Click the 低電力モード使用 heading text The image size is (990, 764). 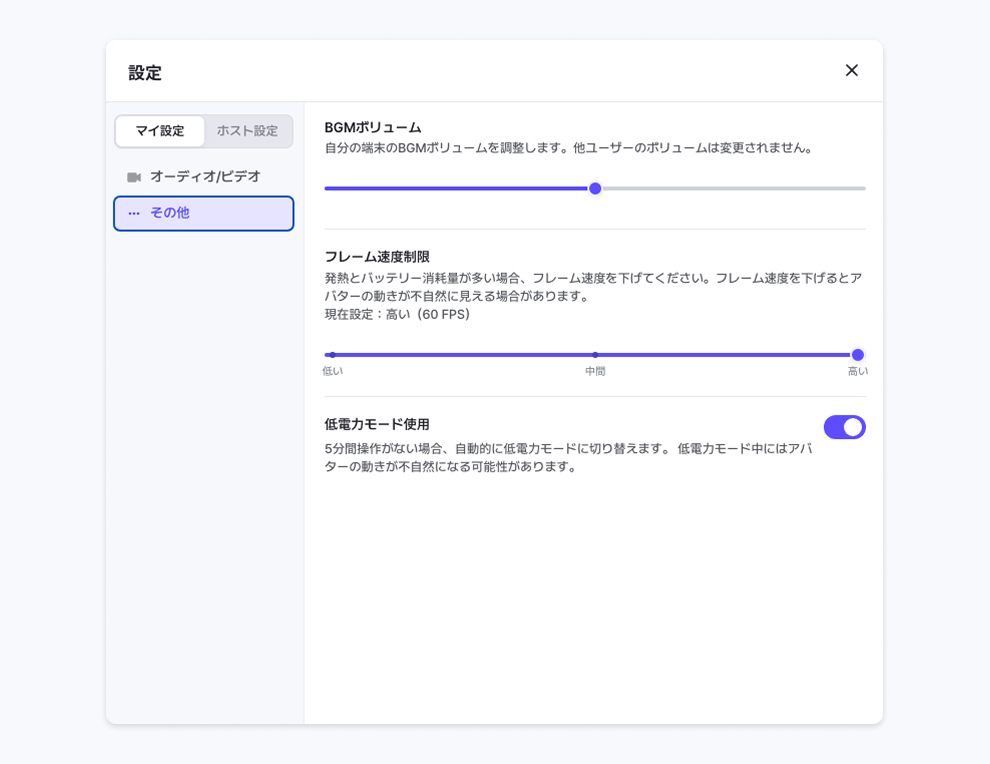[377, 424]
